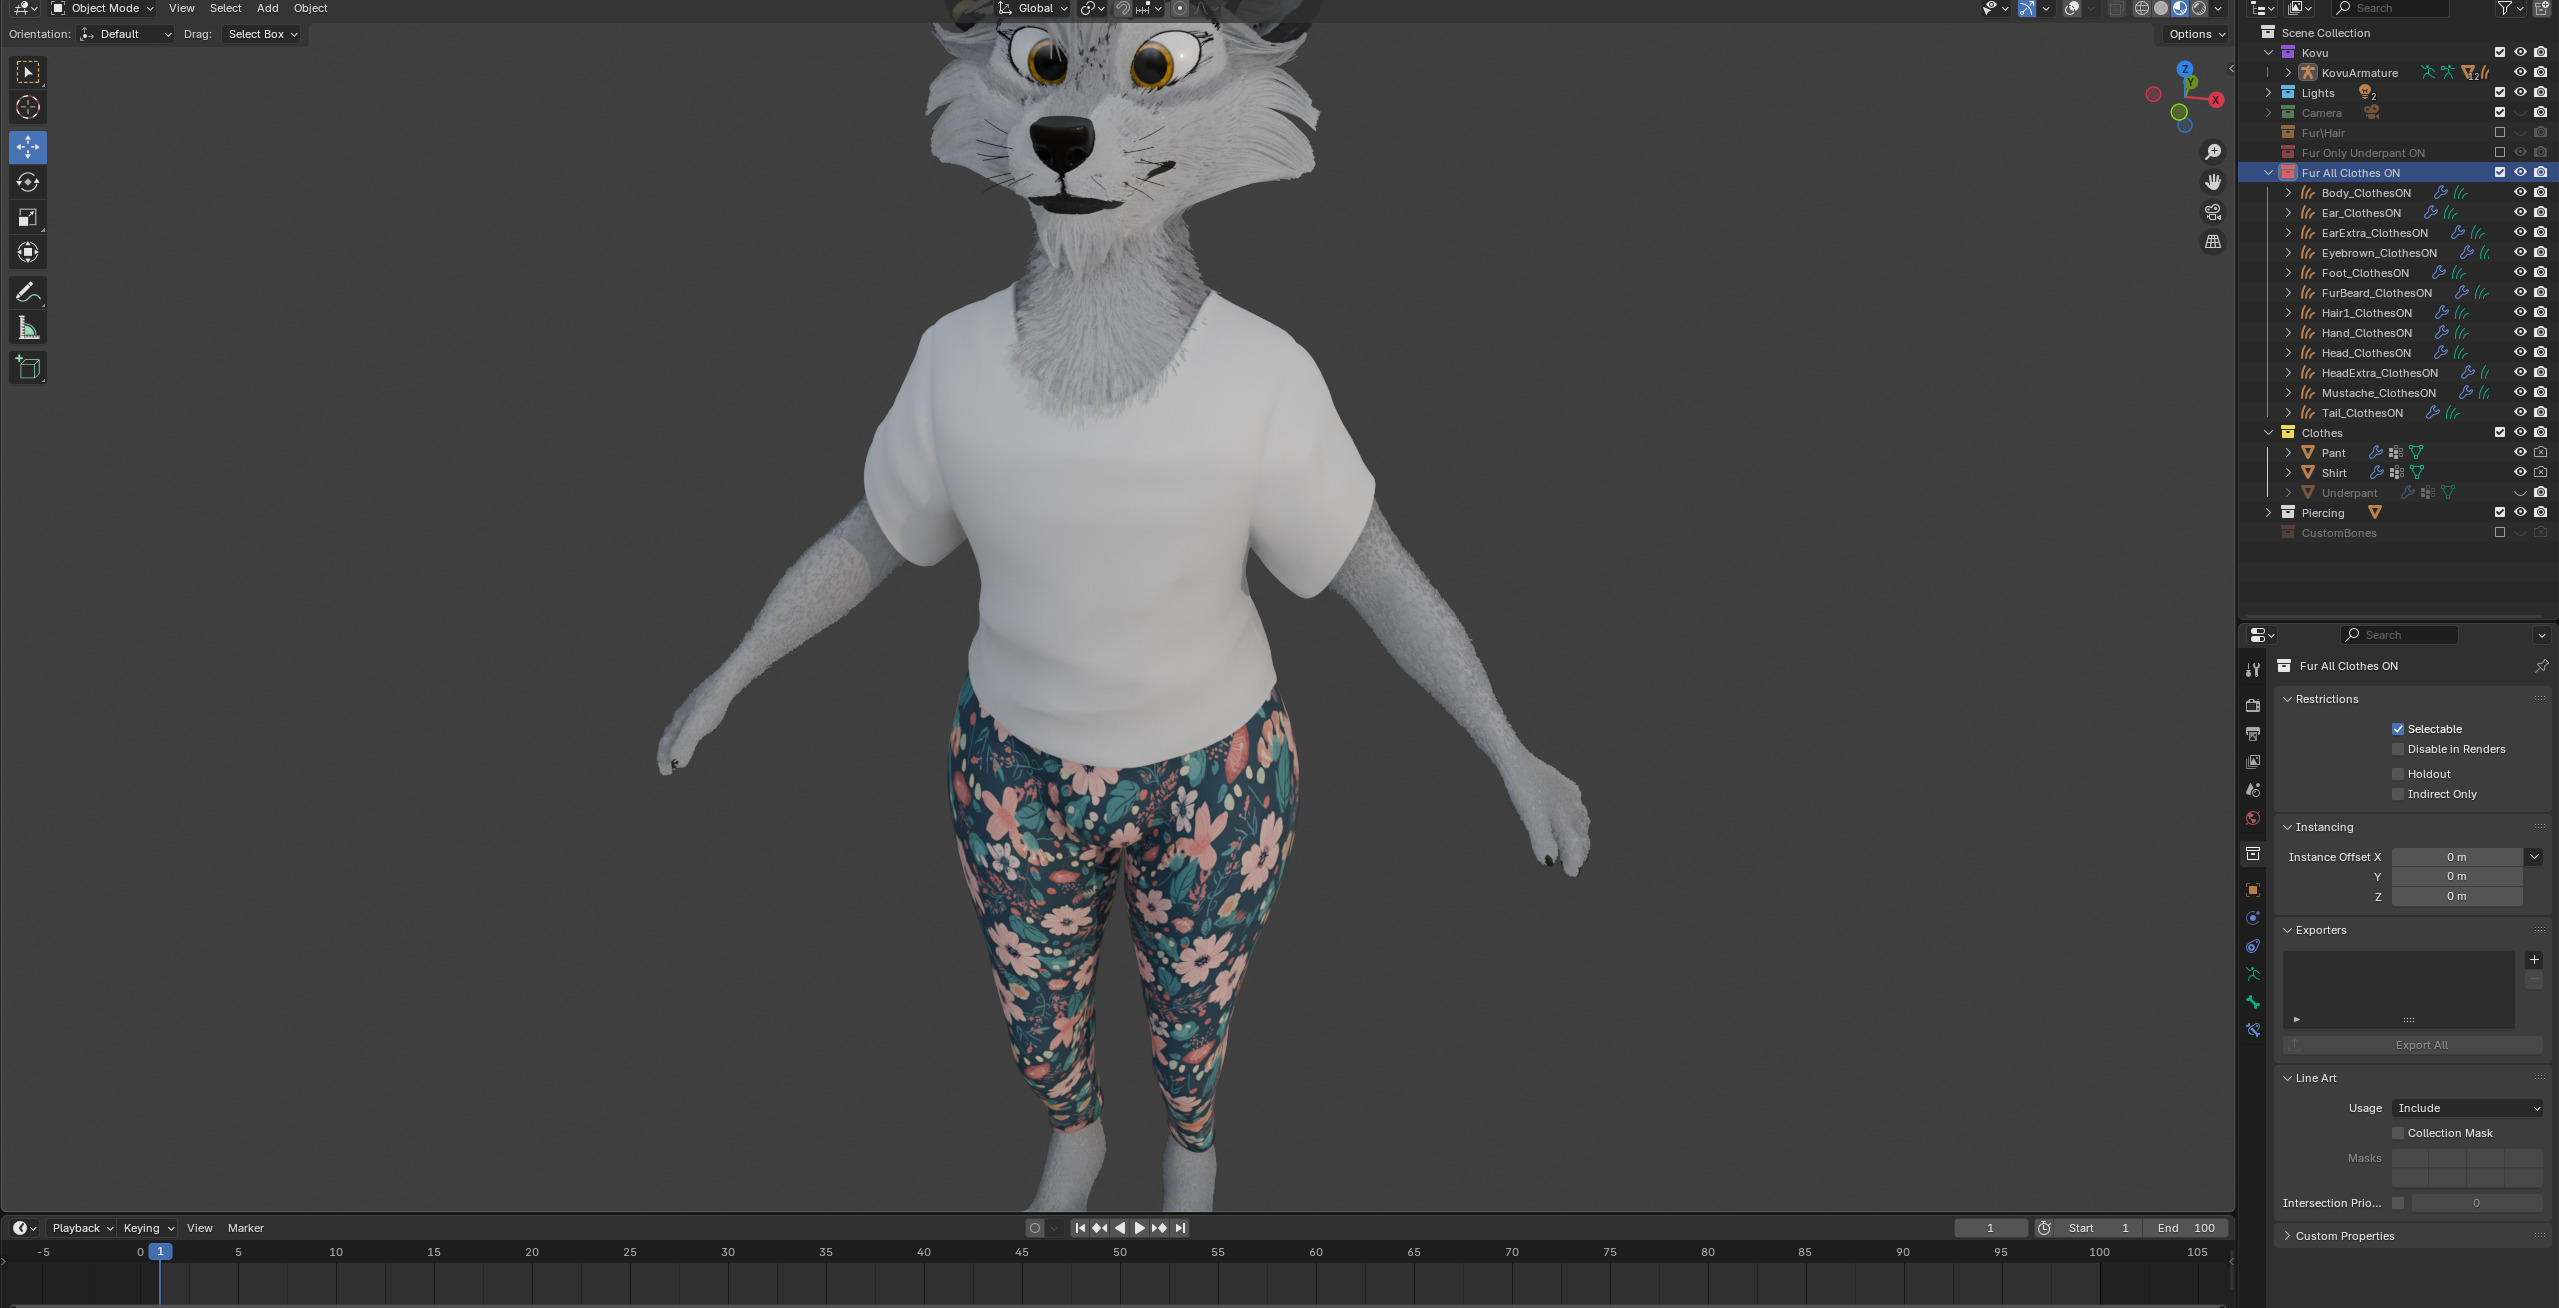This screenshot has width=2559, height=1308.
Task: Play the animation forward
Action: pyautogui.click(x=1139, y=1228)
